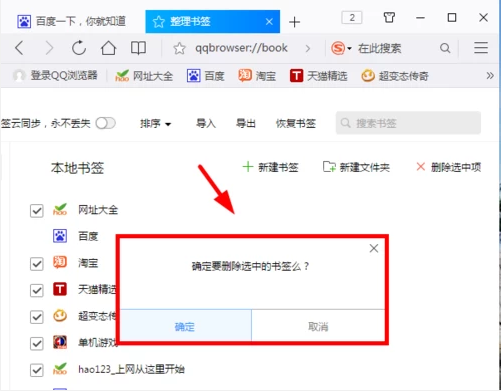Open 淘宝 bookmark in bookmarks bar
Image resolution: width=501 pixels, height=391 pixels.
pyautogui.click(x=257, y=76)
